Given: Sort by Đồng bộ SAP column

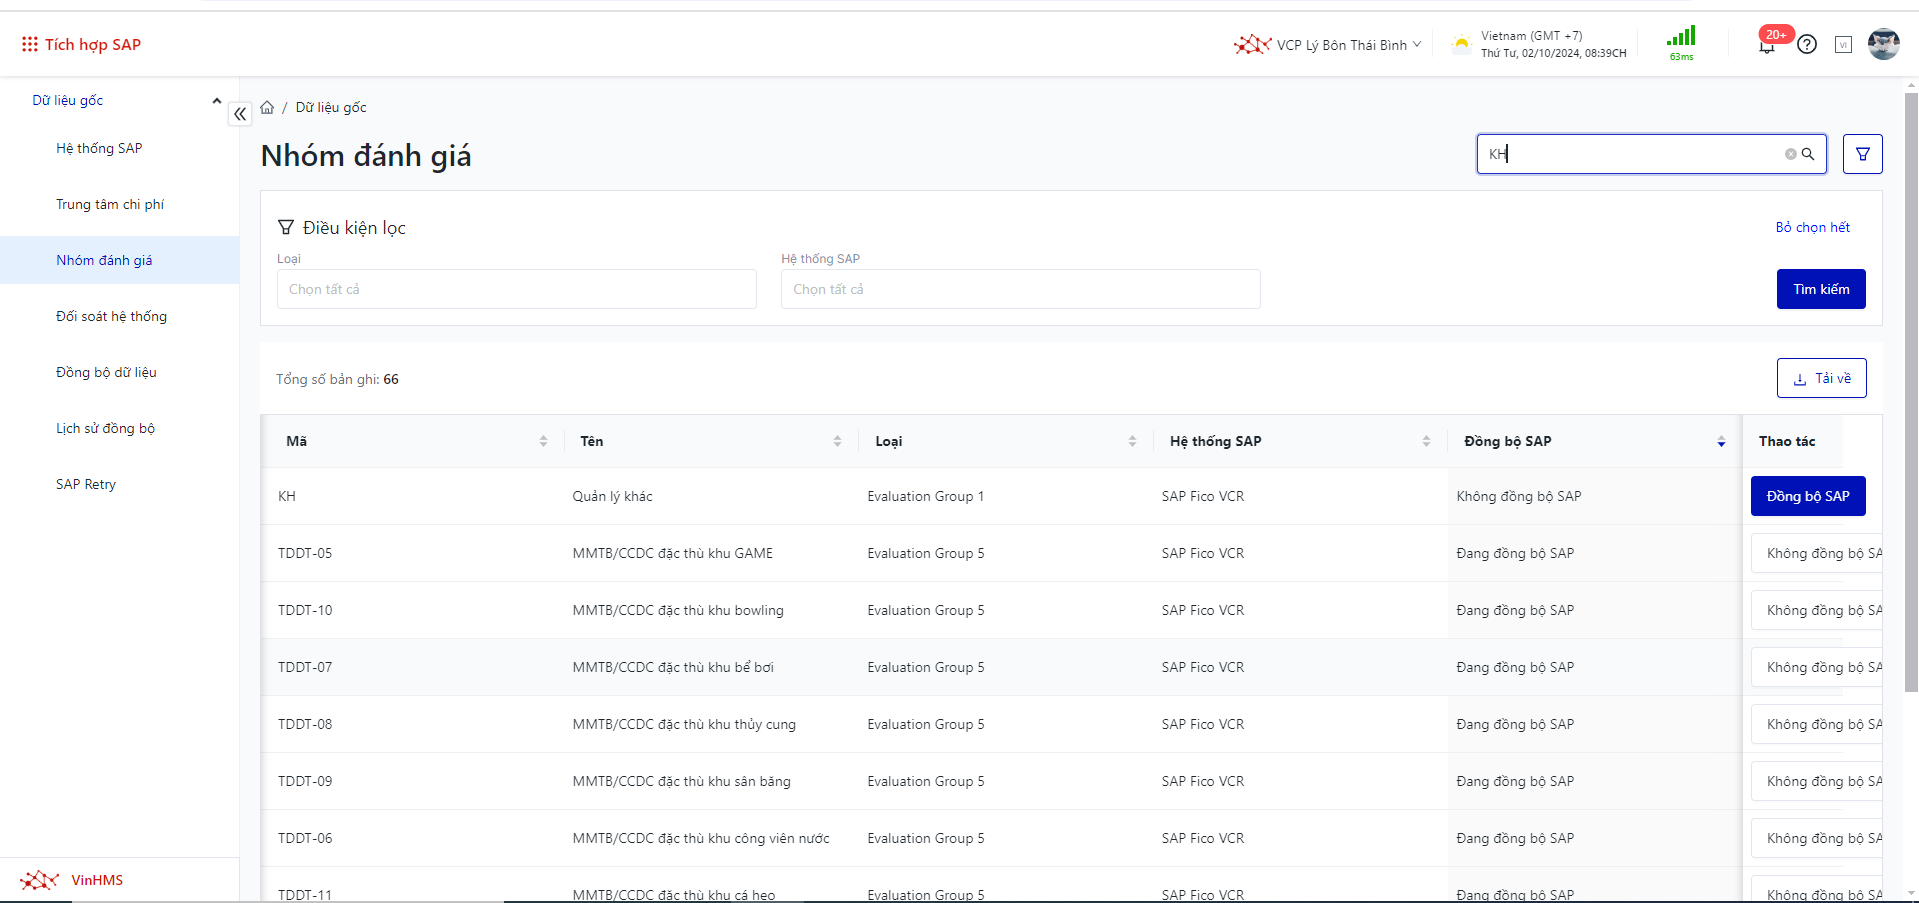Looking at the screenshot, I should tap(1721, 441).
